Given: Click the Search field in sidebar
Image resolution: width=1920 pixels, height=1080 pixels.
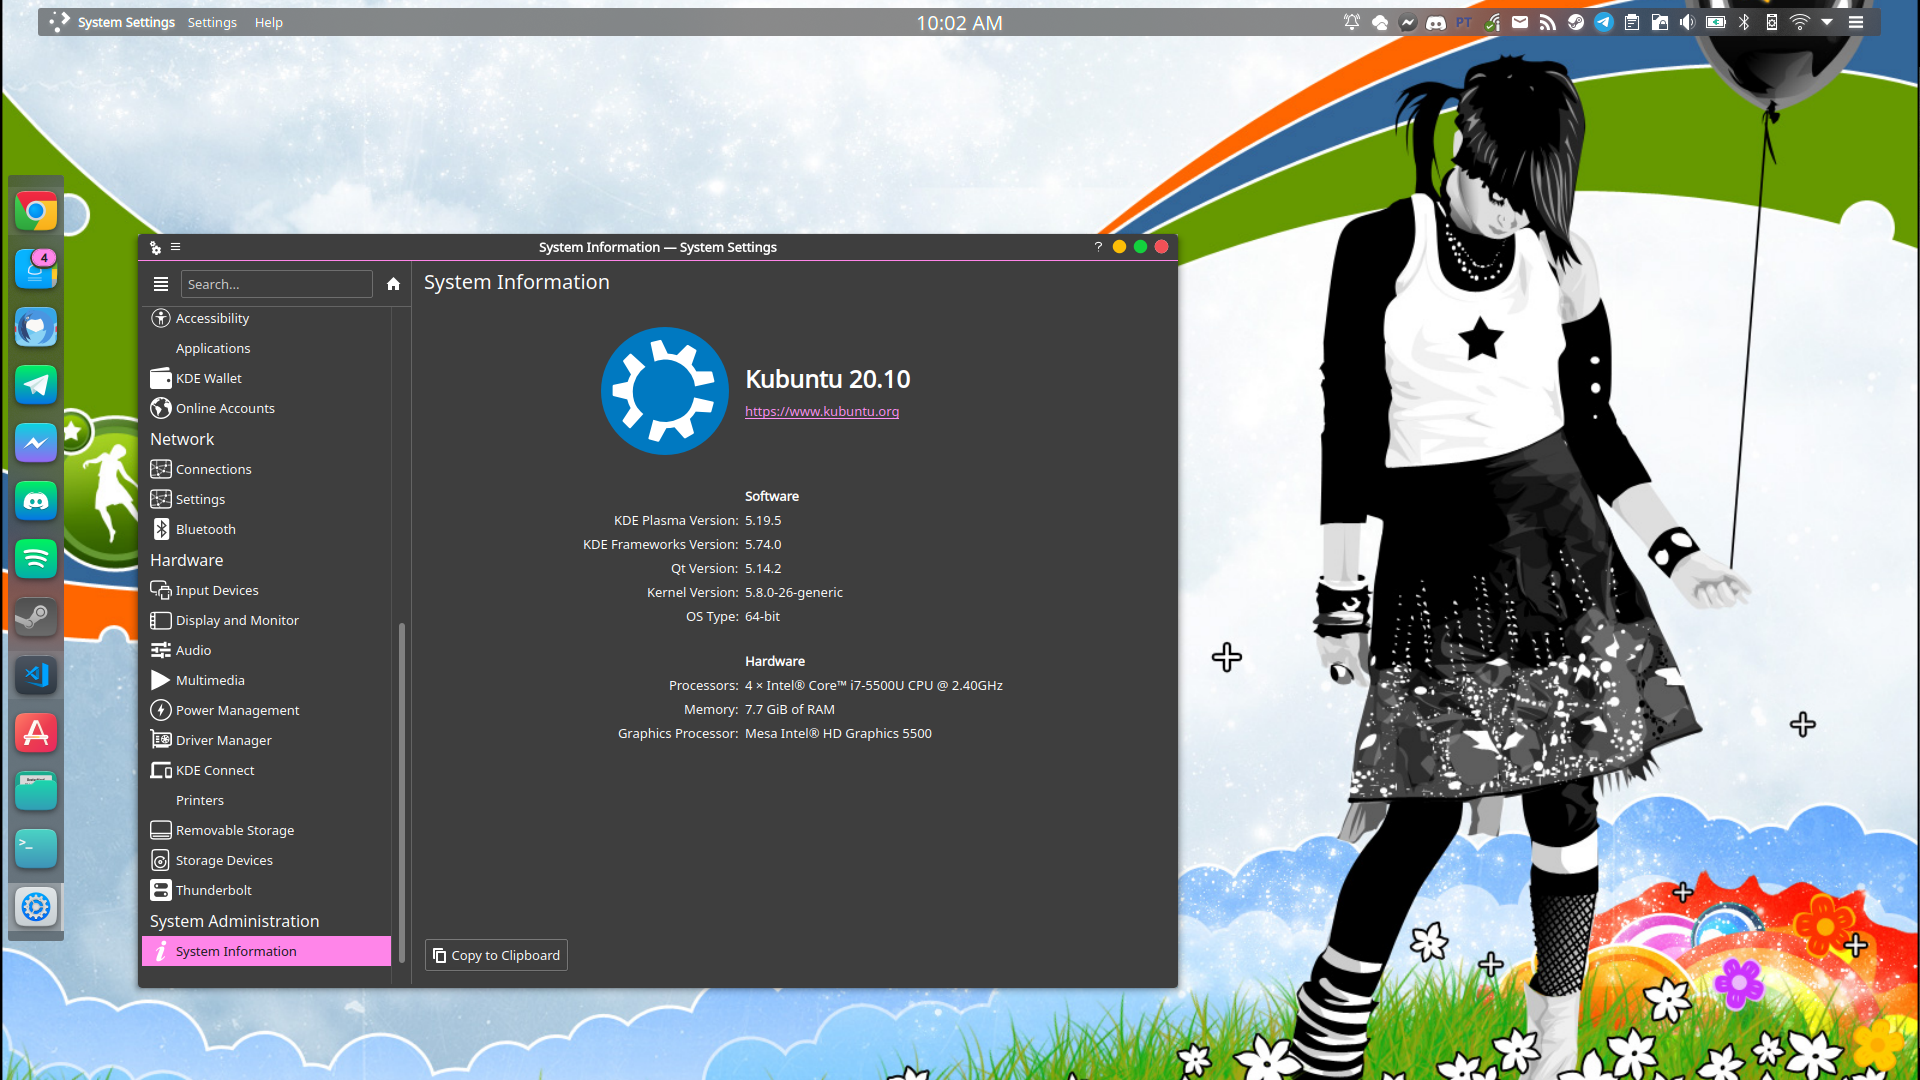Looking at the screenshot, I should (x=277, y=284).
